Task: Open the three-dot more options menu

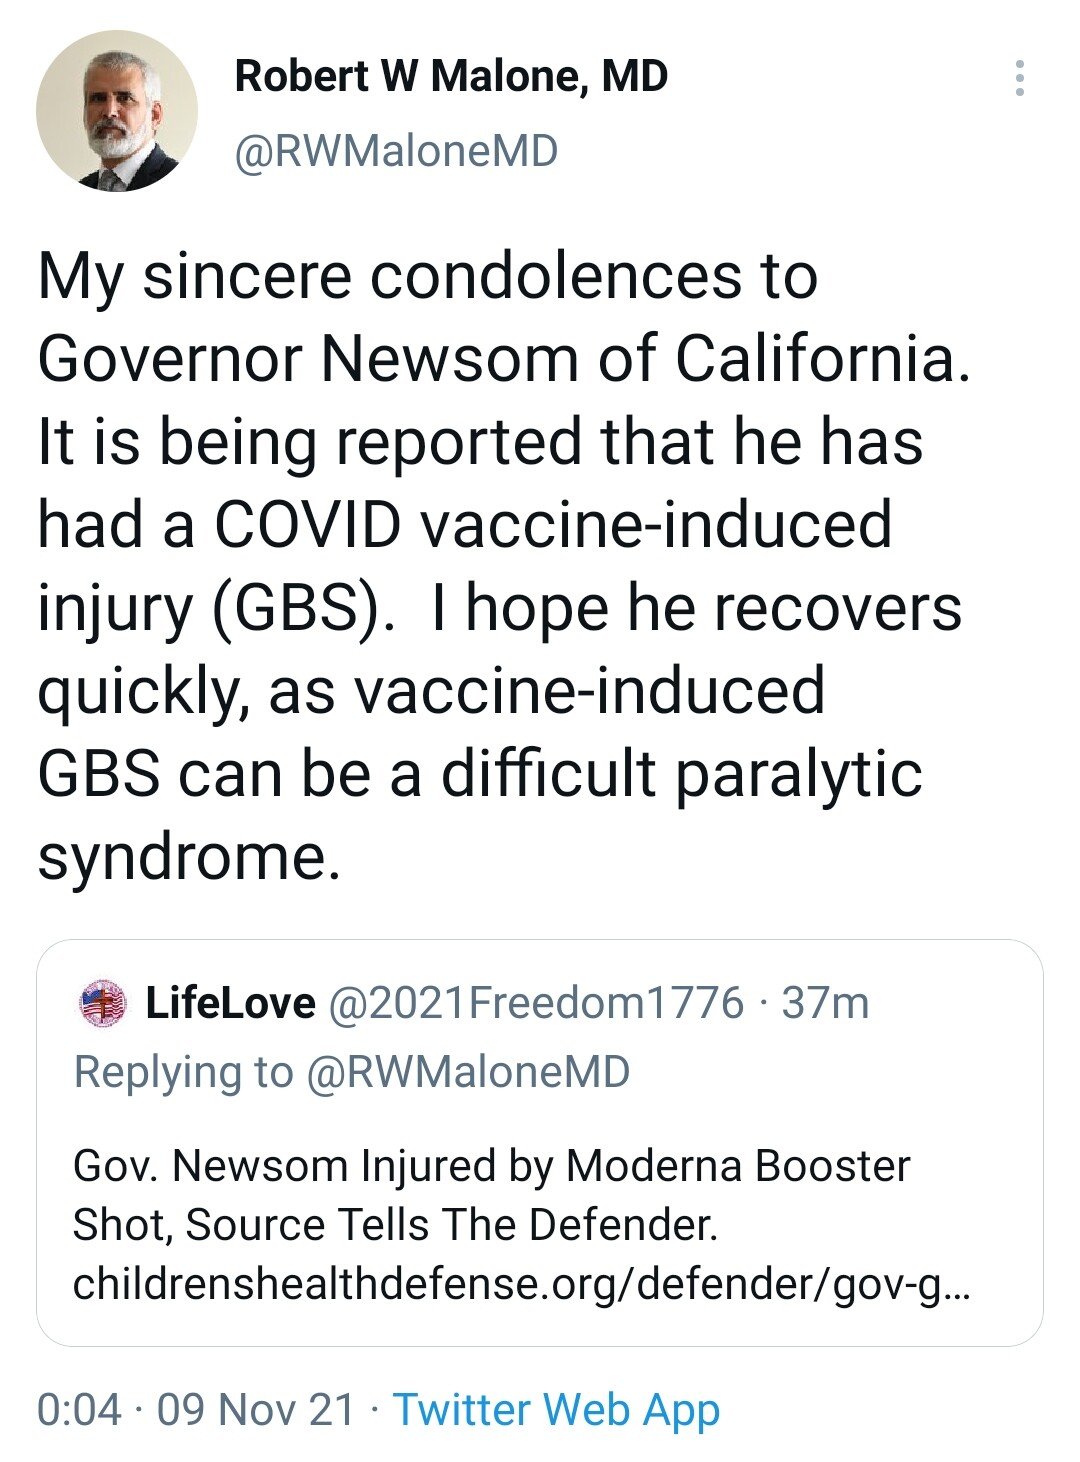Action: [1019, 78]
